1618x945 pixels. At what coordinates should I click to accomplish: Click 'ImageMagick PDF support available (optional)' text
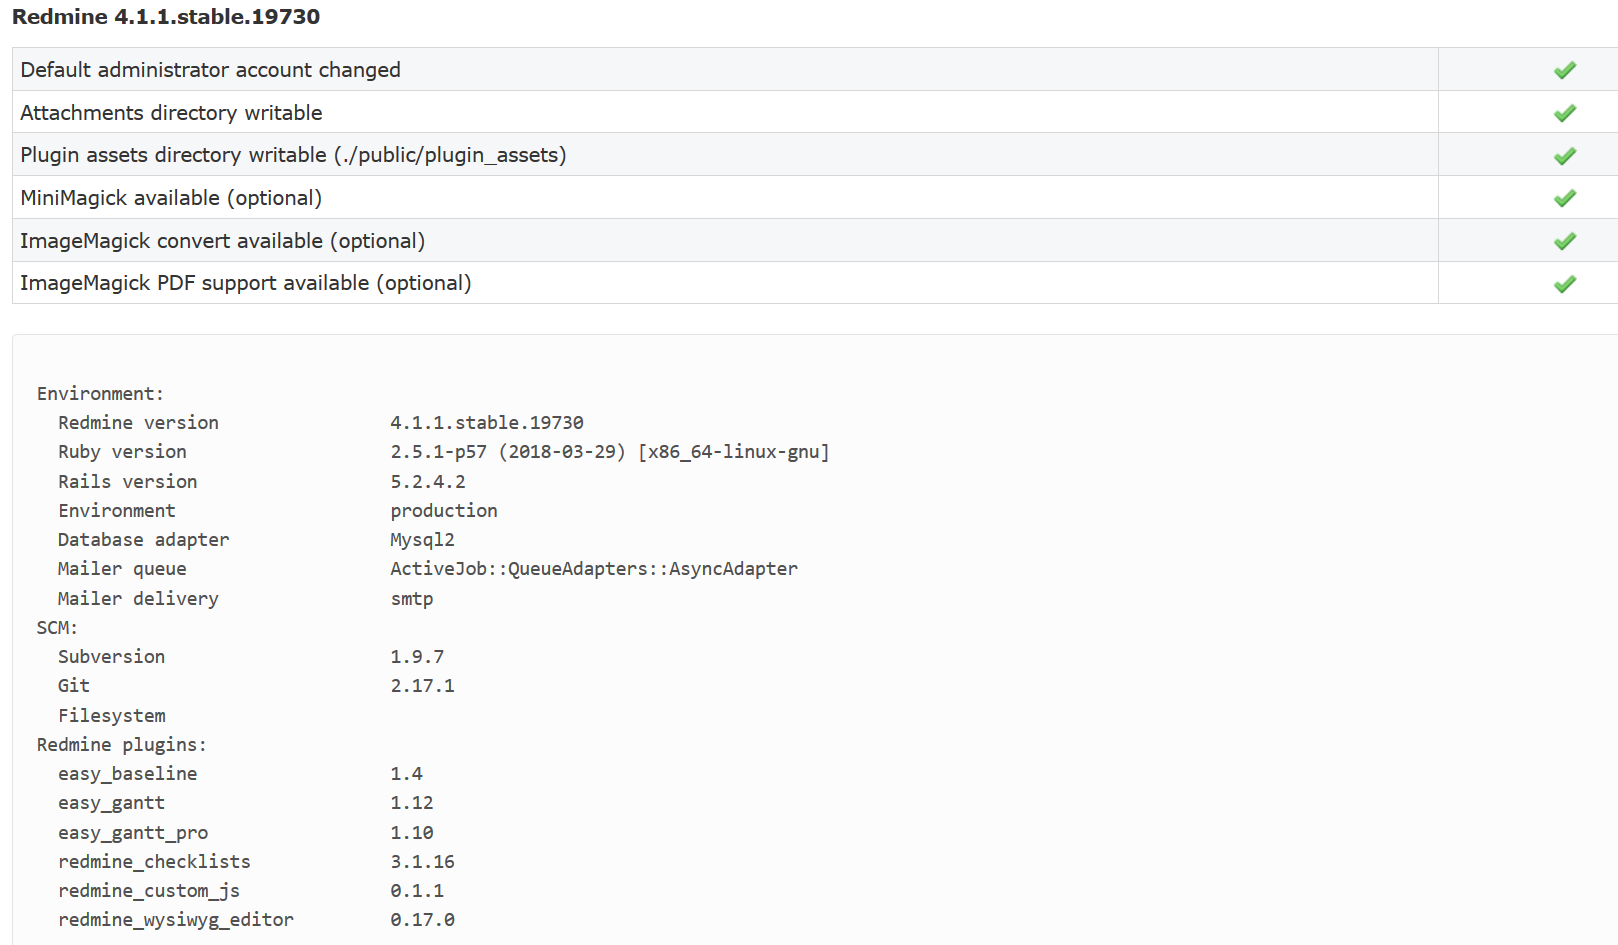coord(245,283)
